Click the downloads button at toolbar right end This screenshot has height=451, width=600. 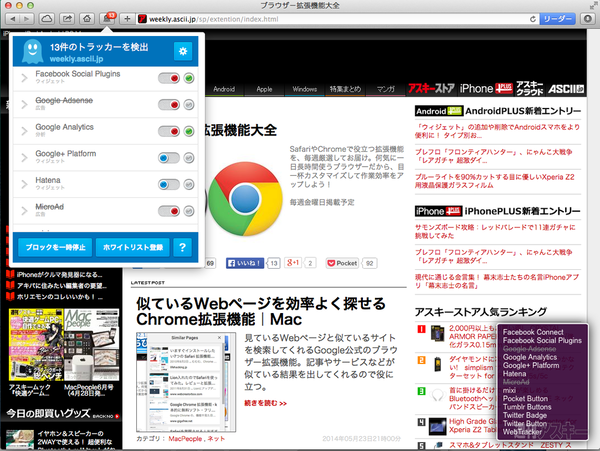point(588,19)
